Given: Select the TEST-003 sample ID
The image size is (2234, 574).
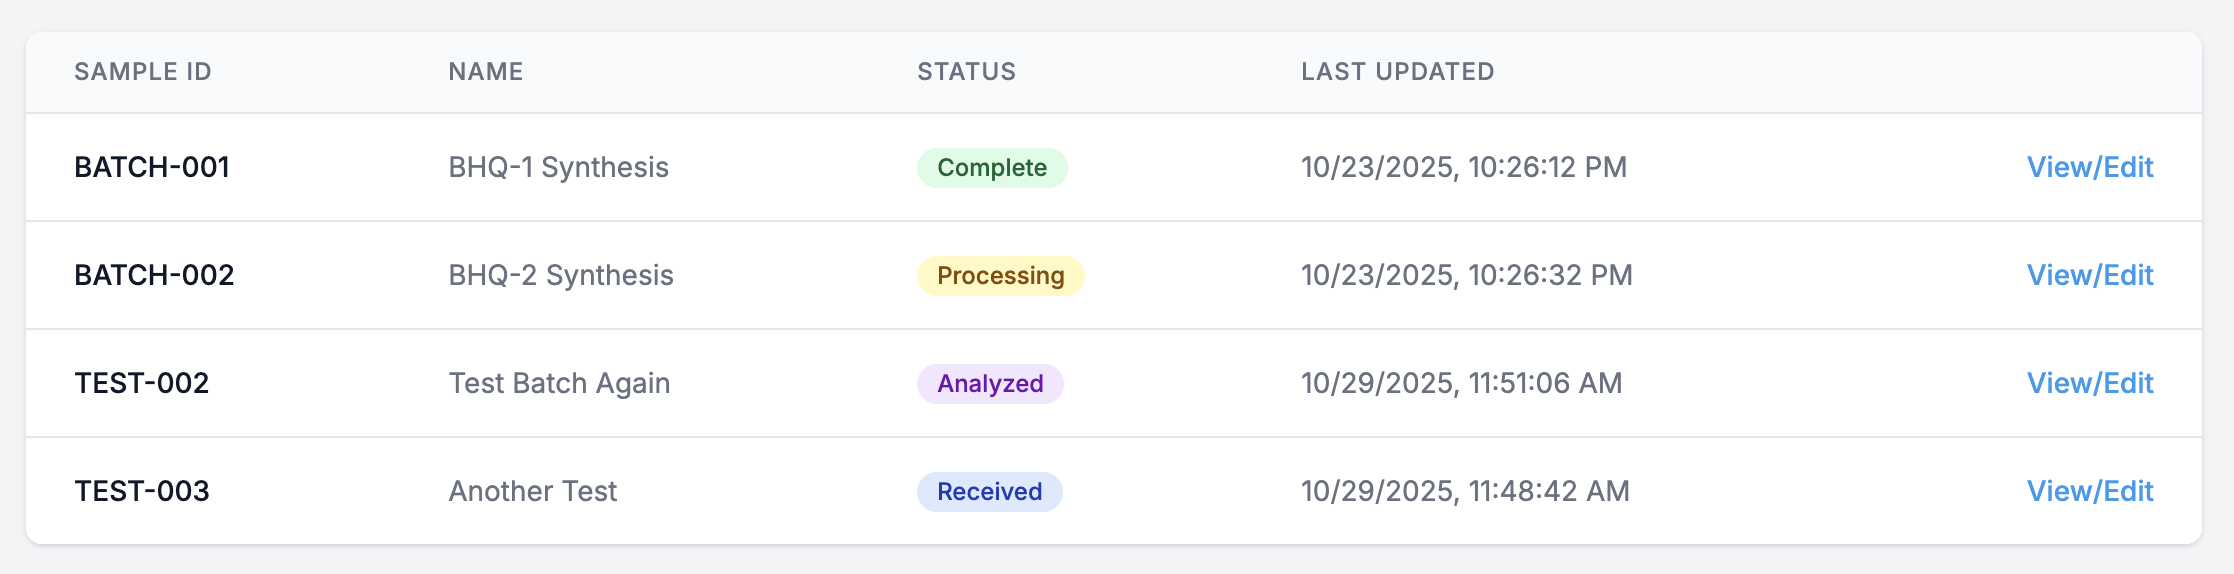Looking at the screenshot, I should pyautogui.click(x=141, y=491).
